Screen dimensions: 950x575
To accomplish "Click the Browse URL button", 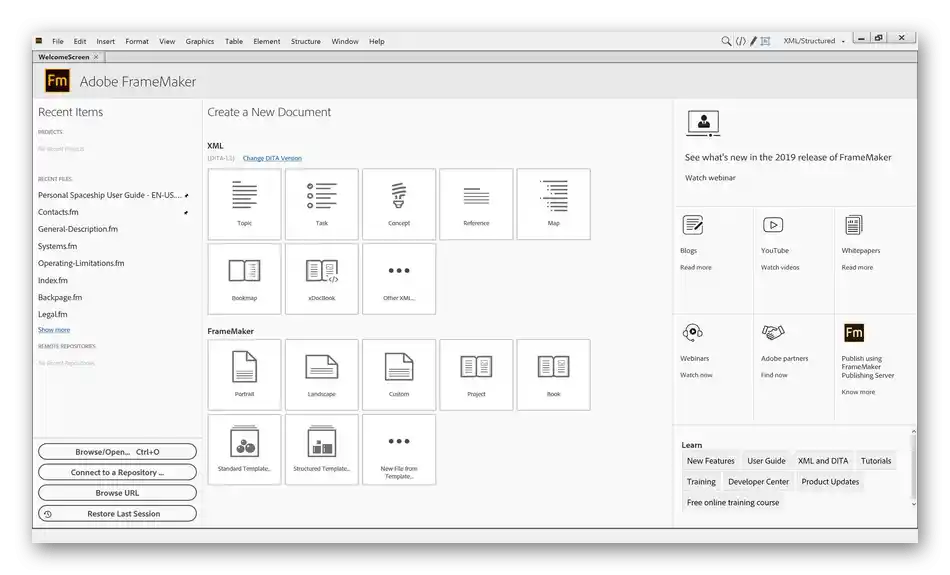I will point(117,493).
